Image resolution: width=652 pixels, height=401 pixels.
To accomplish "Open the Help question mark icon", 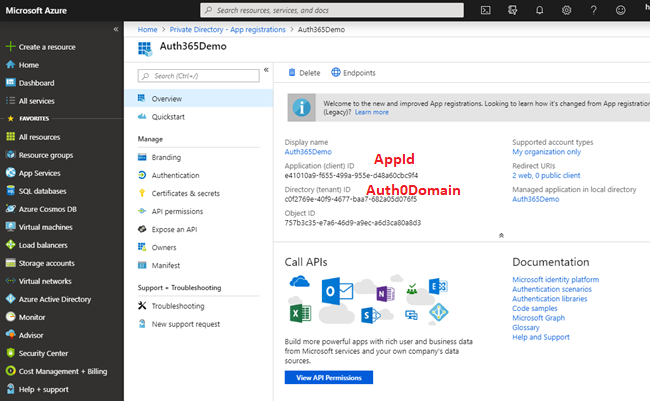I will pyautogui.click(x=593, y=10).
